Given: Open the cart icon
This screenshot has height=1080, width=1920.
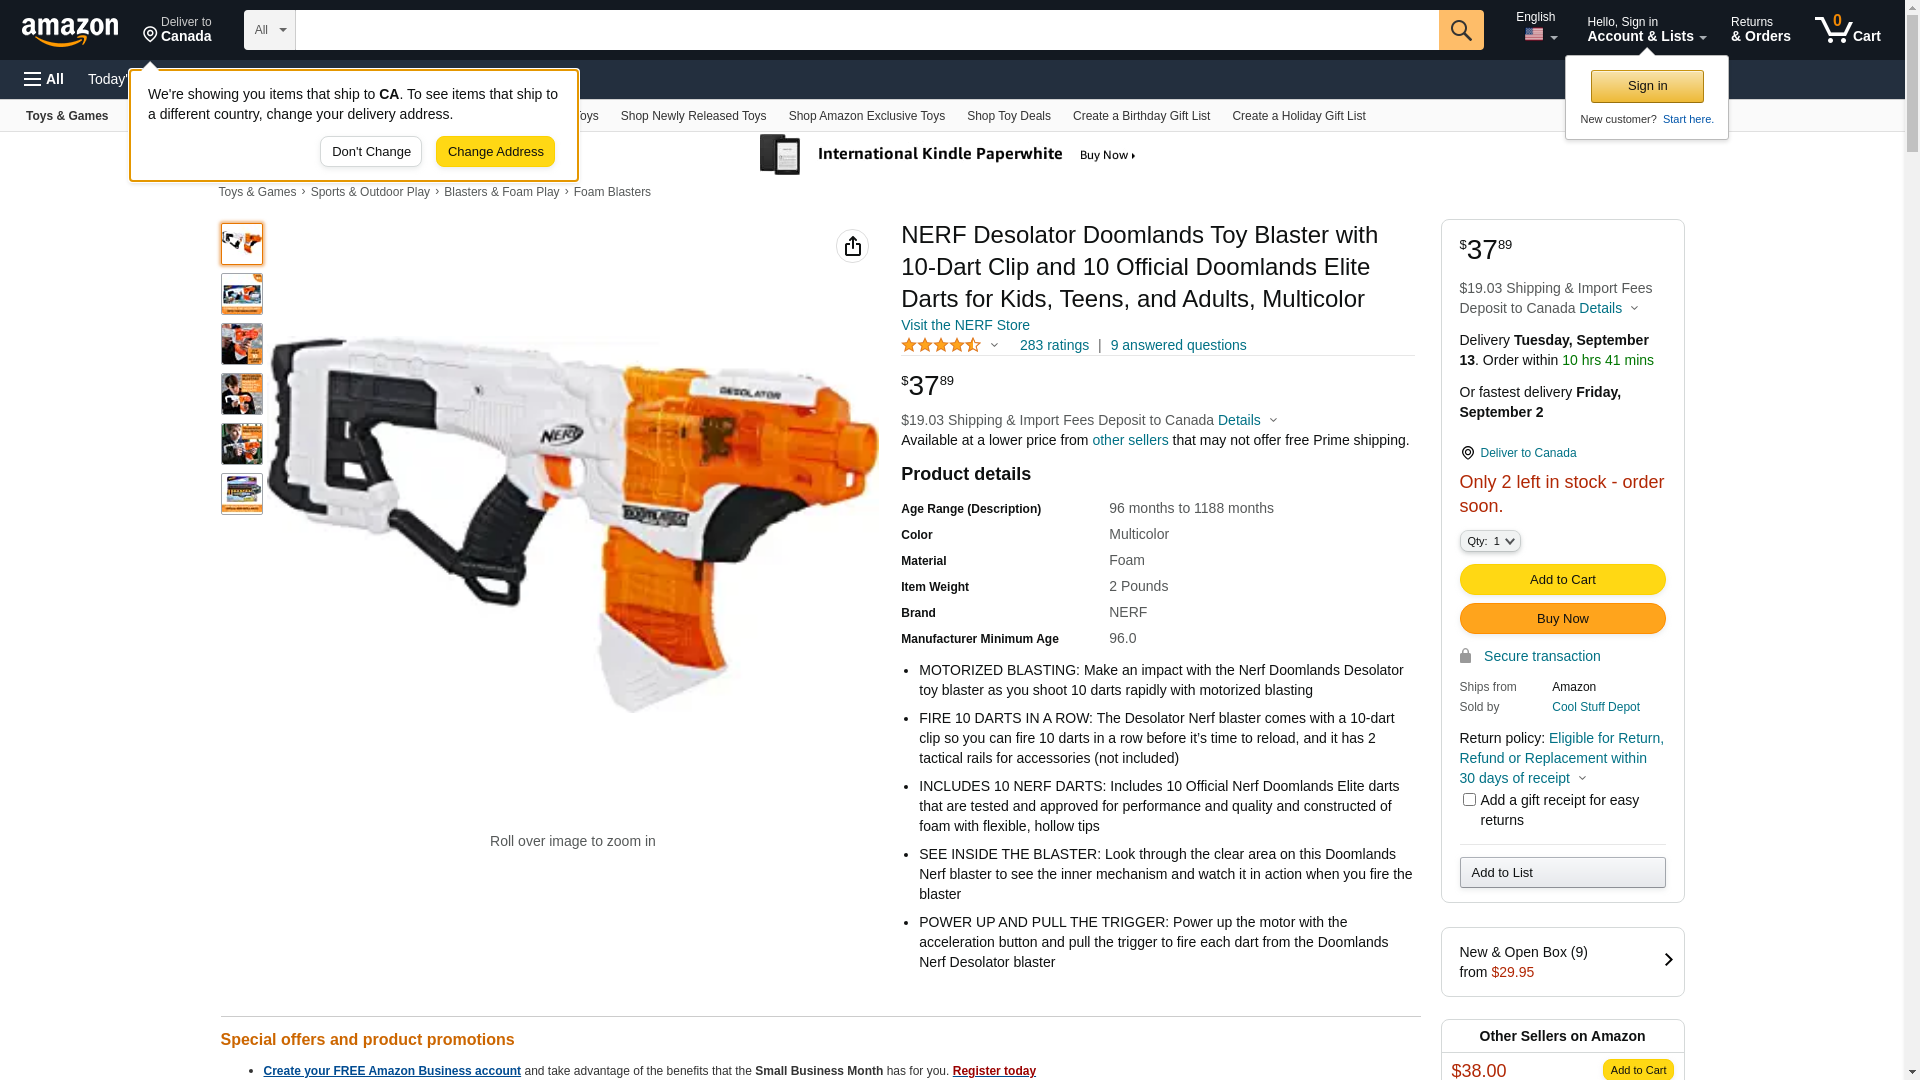Looking at the screenshot, I should click(1847, 30).
